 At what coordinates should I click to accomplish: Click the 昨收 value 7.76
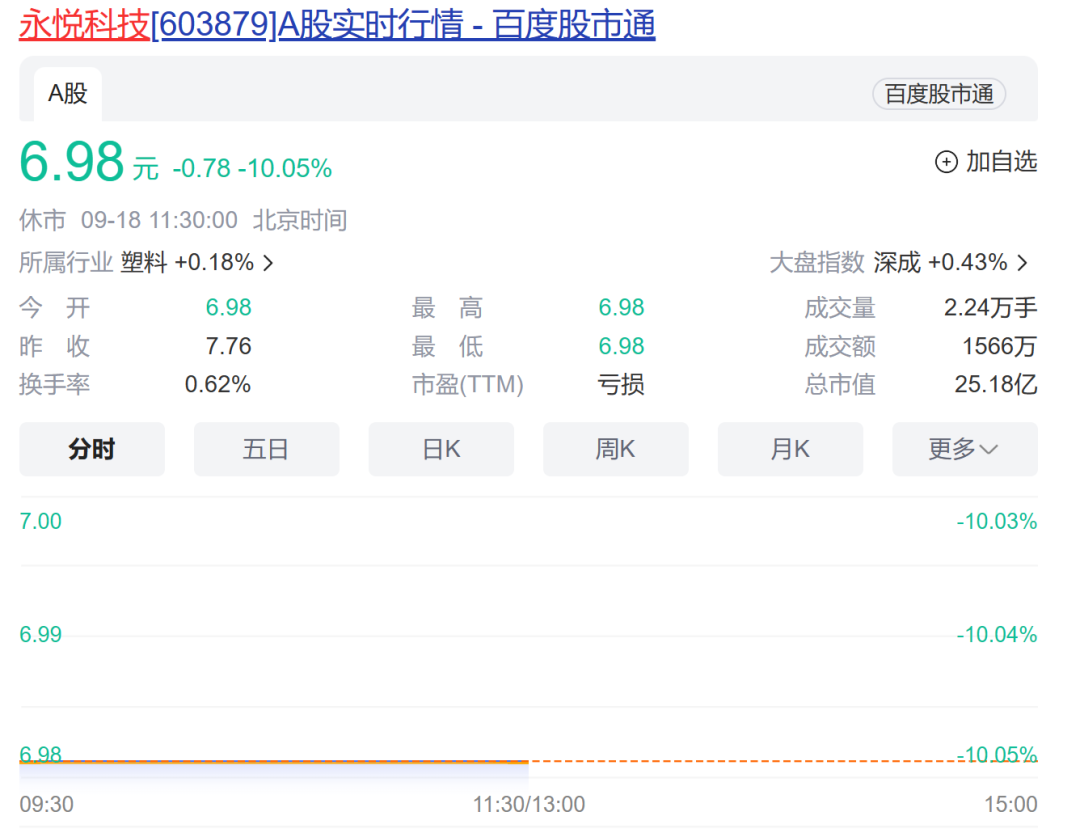coord(229,346)
